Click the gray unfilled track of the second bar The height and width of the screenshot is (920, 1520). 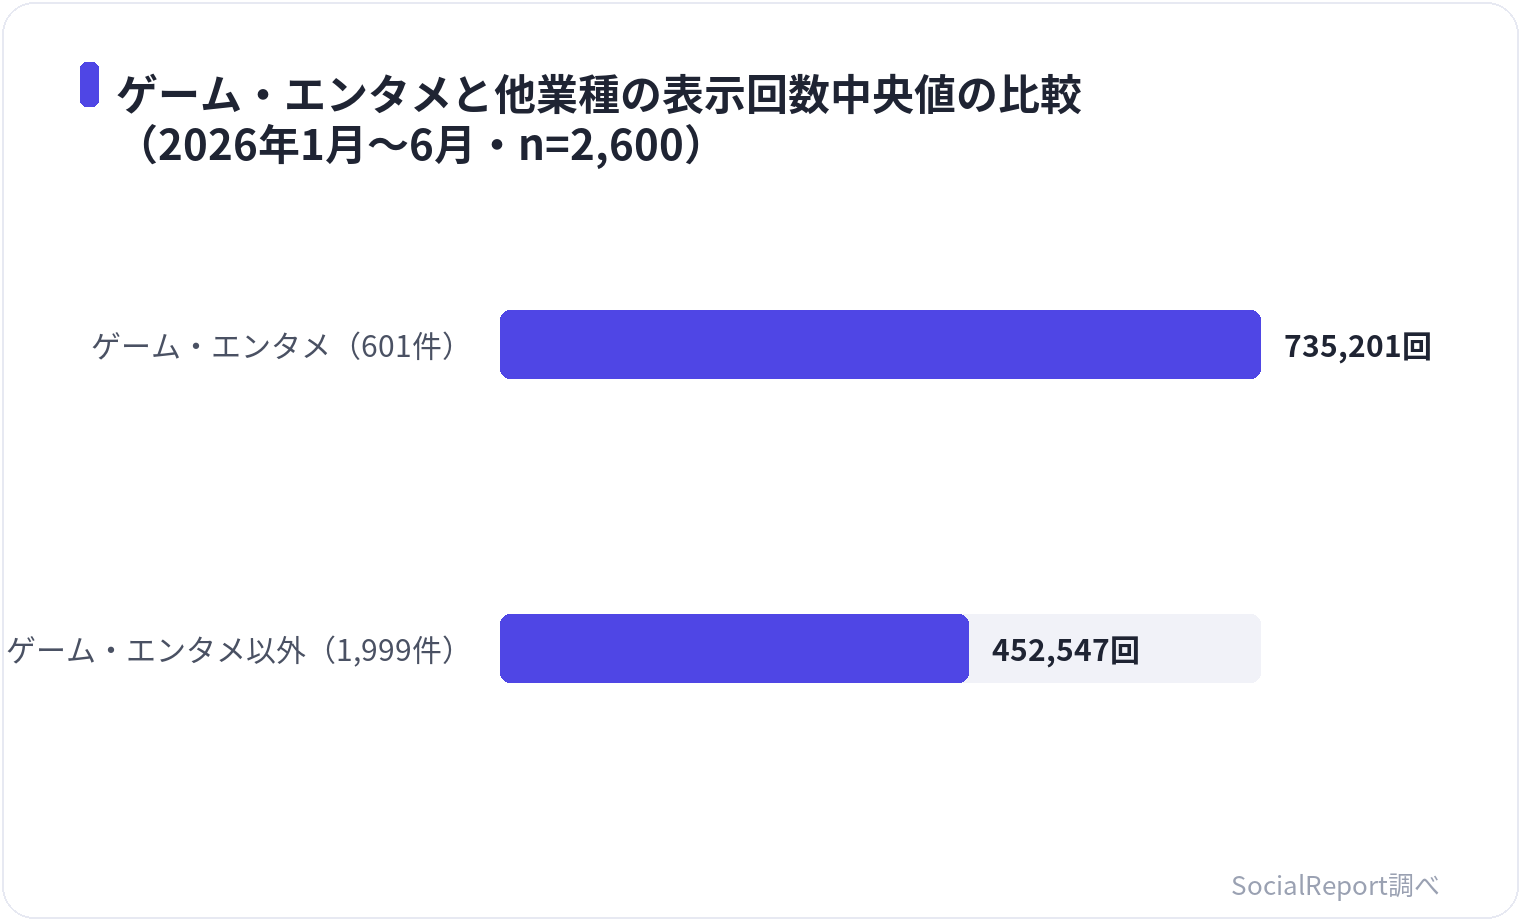tap(1200, 649)
